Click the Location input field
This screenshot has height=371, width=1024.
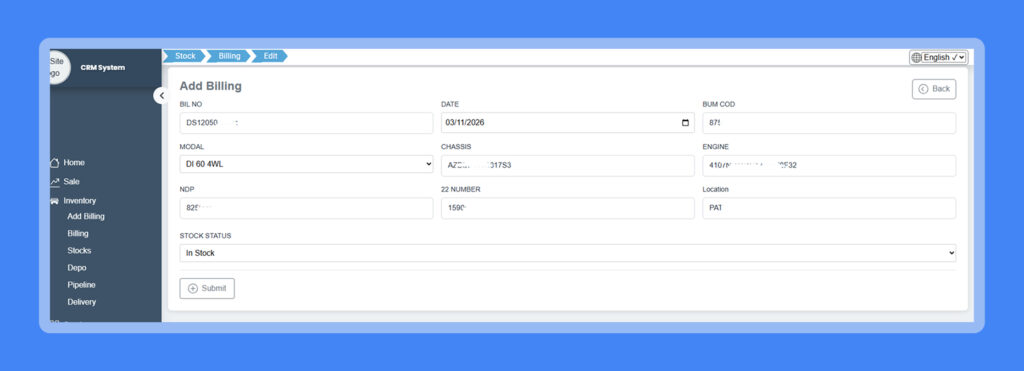click(x=829, y=208)
